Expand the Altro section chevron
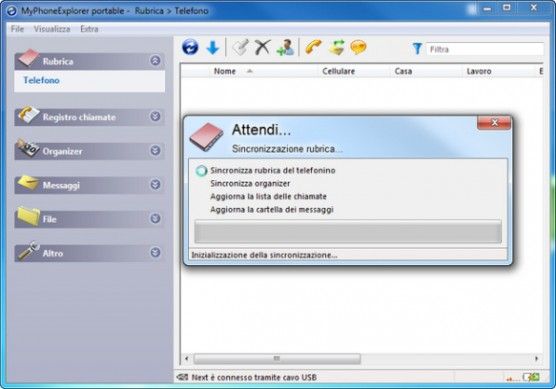This screenshot has height=389, width=556. pyautogui.click(x=155, y=252)
